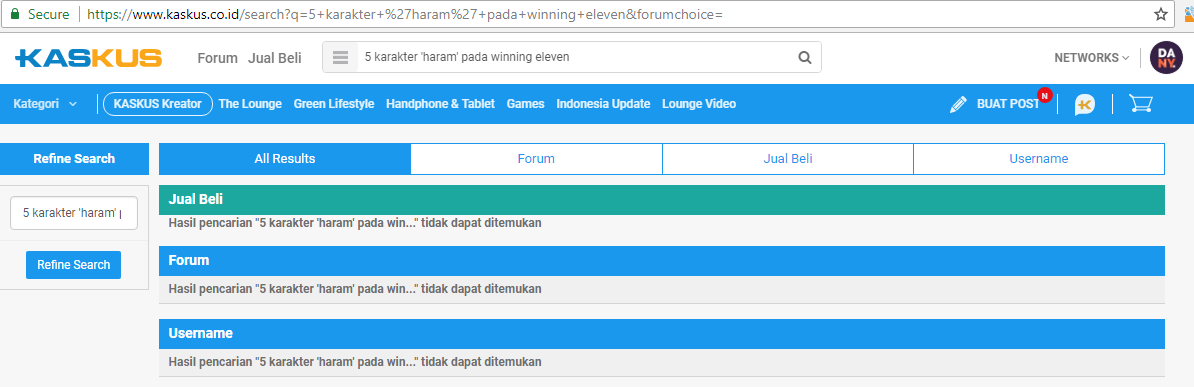Click the search magnifier icon

pos(804,57)
